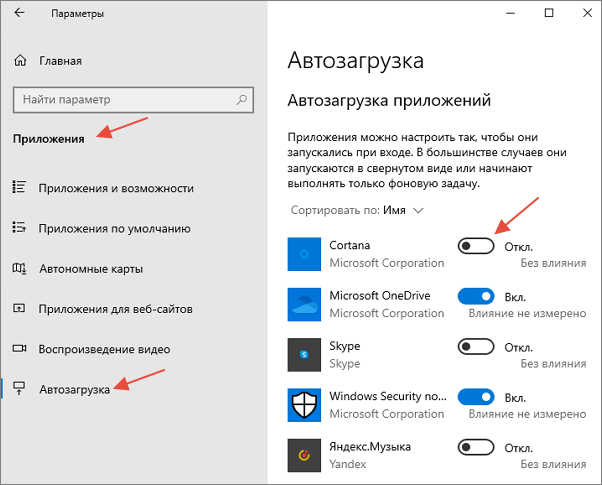Click the Приложения для веб-сайтов icon
Viewport: 602px width, 485px height.
tap(19, 308)
